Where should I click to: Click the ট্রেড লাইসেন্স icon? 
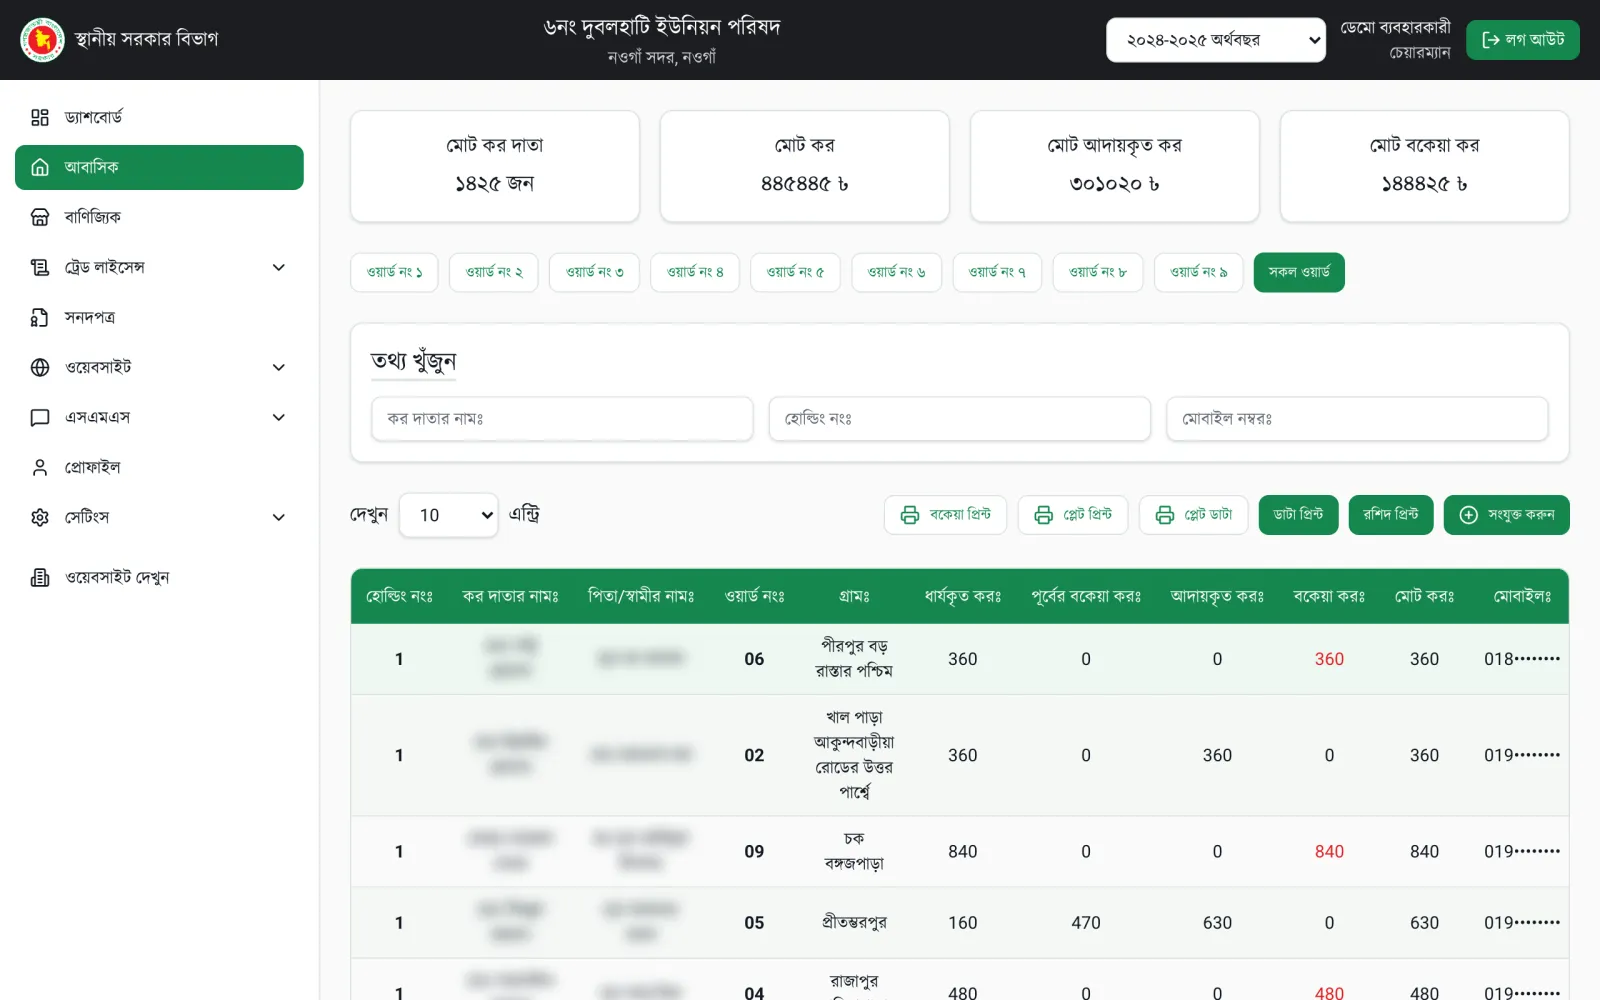point(40,267)
